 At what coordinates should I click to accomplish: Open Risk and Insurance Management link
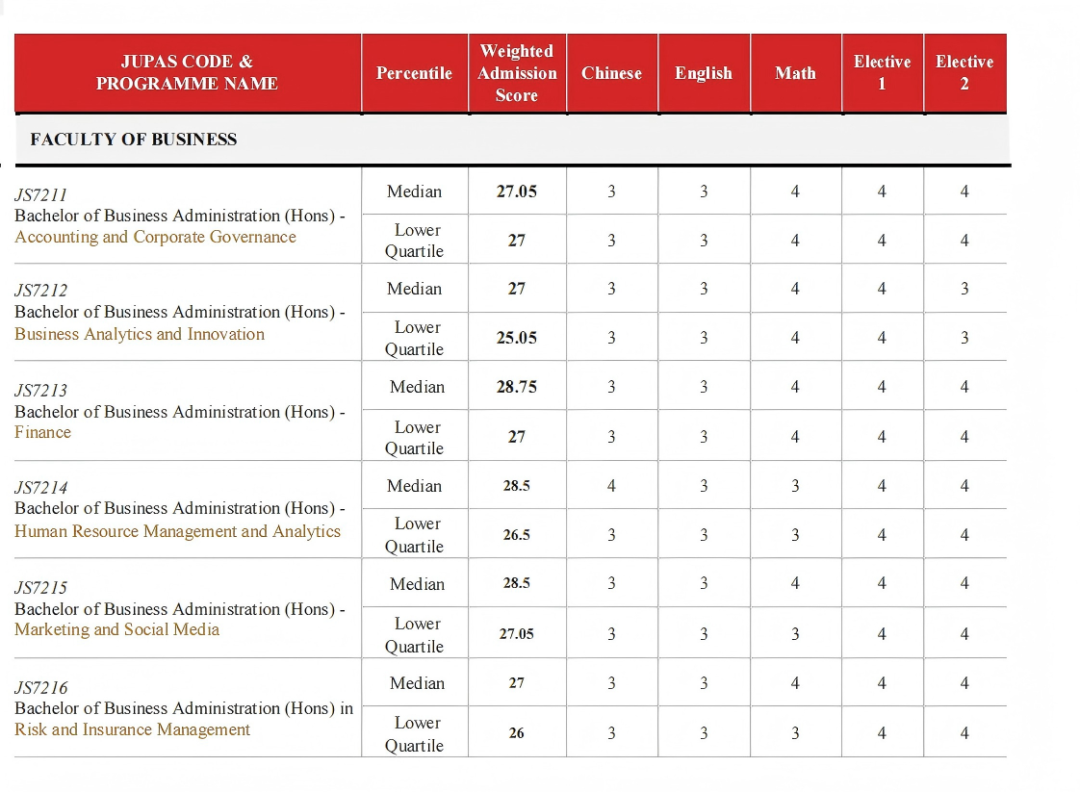tap(132, 729)
